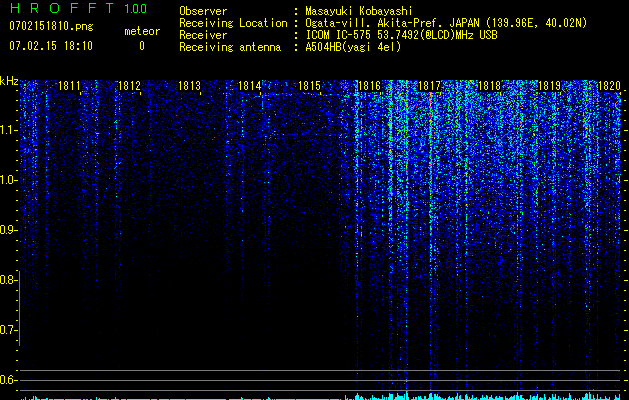Click the A504HB(yagi 4el) antenna text
Image resolution: width=629 pixels, height=400 pixels.
(x=353, y=47)
